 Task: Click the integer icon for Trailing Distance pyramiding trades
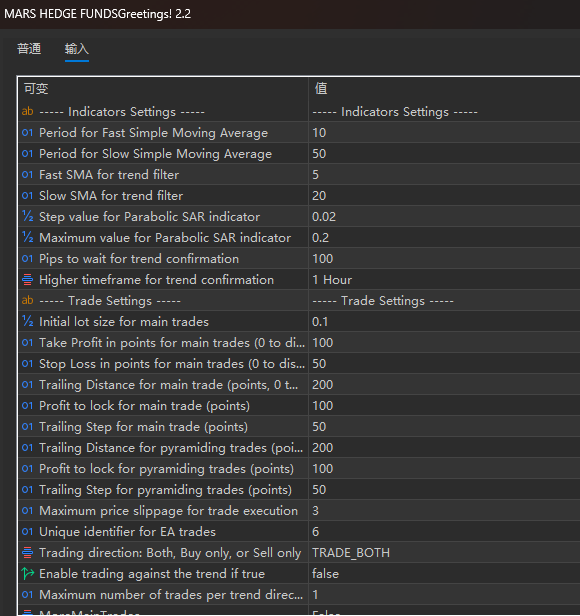(x=28, y=448)
